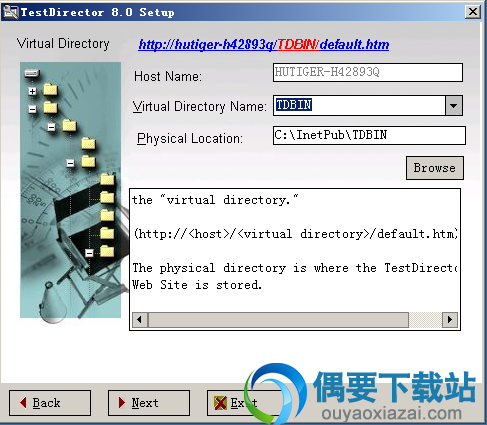This screenshot has height=425, width=487.
Task: Click the Next button's red arrow icon
Action: (122, 403)
